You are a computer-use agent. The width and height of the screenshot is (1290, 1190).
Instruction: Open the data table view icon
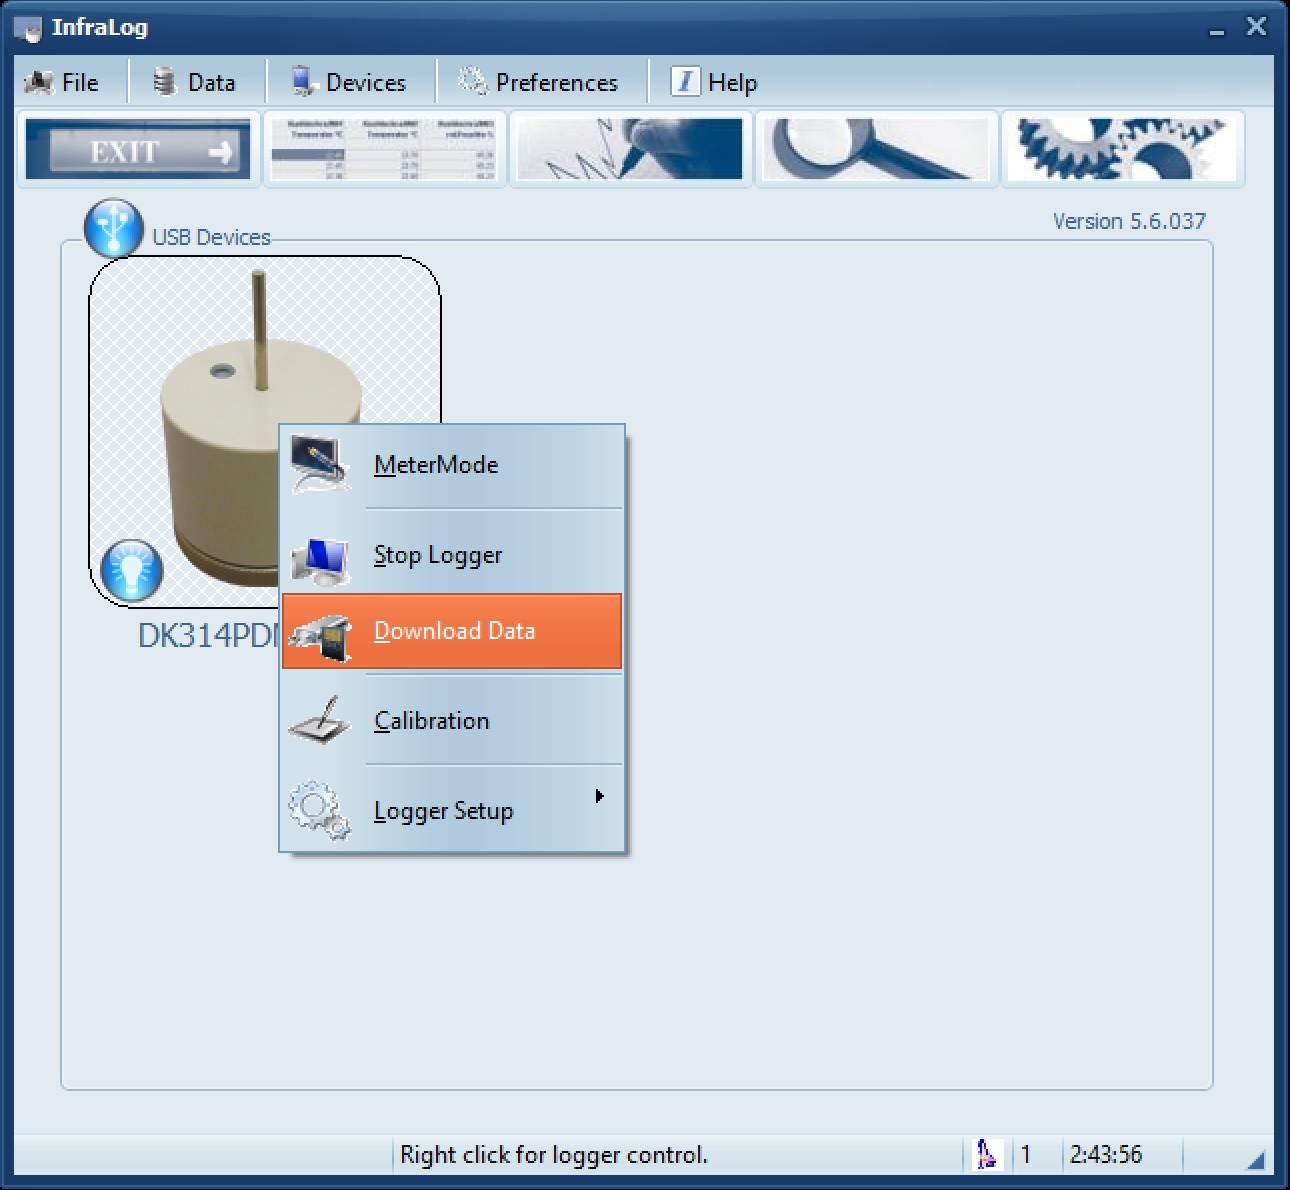(x=385, y=150)
